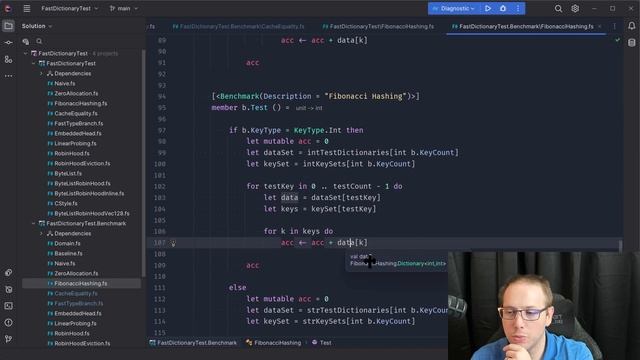Click the "Fibonacci Hashing" string on line 94
The width and height of the screenshot is (640, 360).
[367, 96]
